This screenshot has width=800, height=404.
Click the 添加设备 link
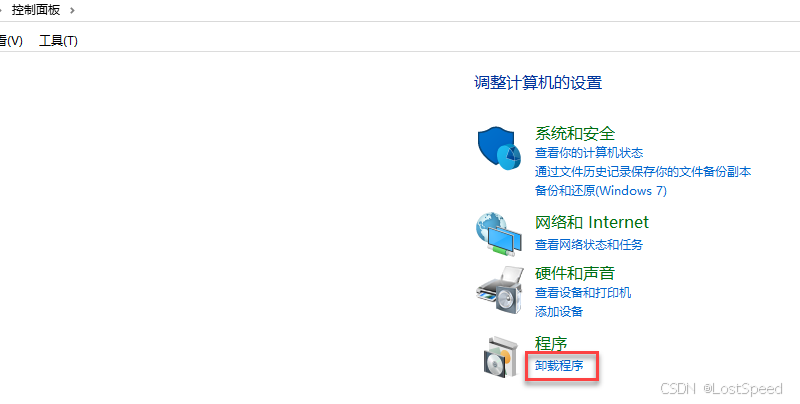coord(559,312)
